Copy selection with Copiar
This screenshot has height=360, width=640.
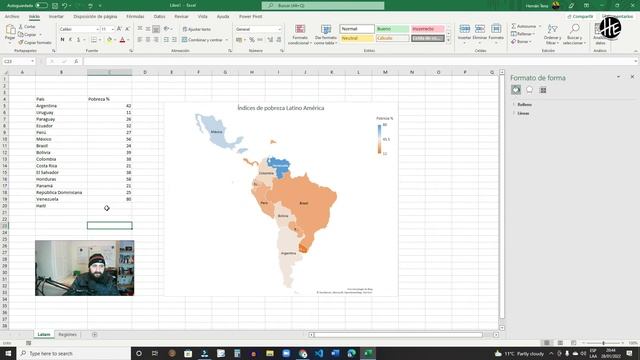27,35
